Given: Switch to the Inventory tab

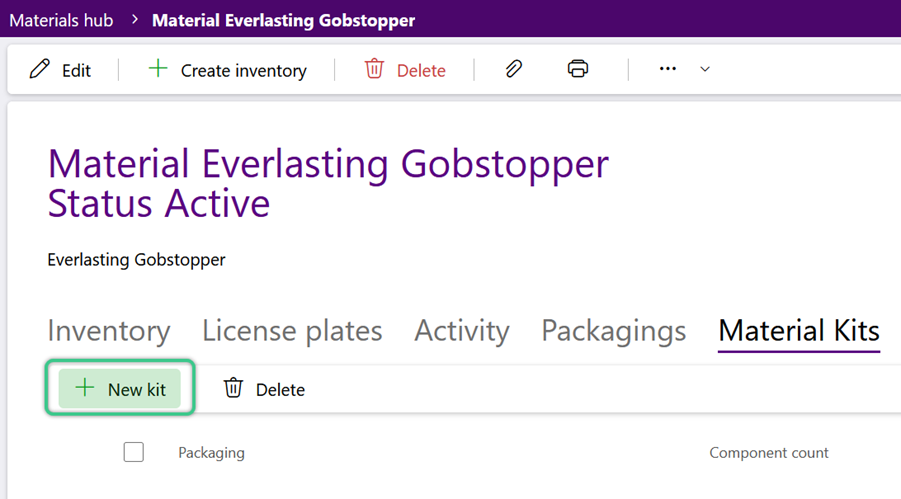Looking at the screenshot, I should point(109,331).
